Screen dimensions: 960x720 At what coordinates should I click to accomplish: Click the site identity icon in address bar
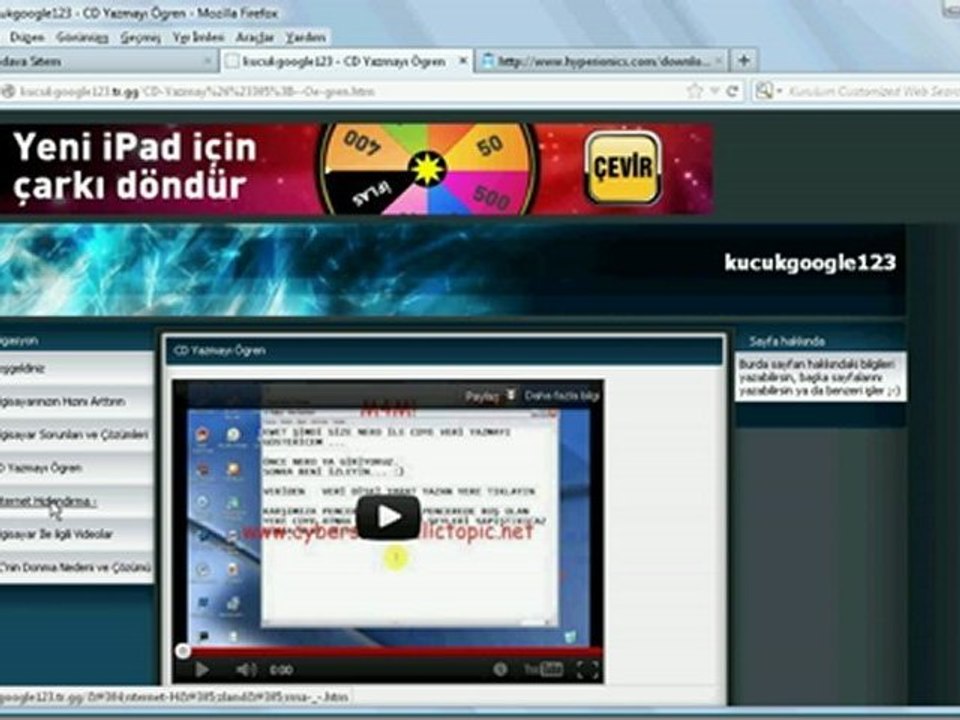pos(8,92)
